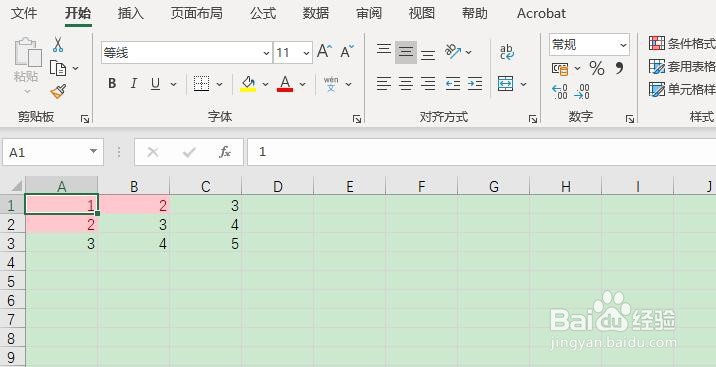Viewport: 716px width, 367px height.
Task: Open the font size dropdown
Action: click(x=306, y=53)
